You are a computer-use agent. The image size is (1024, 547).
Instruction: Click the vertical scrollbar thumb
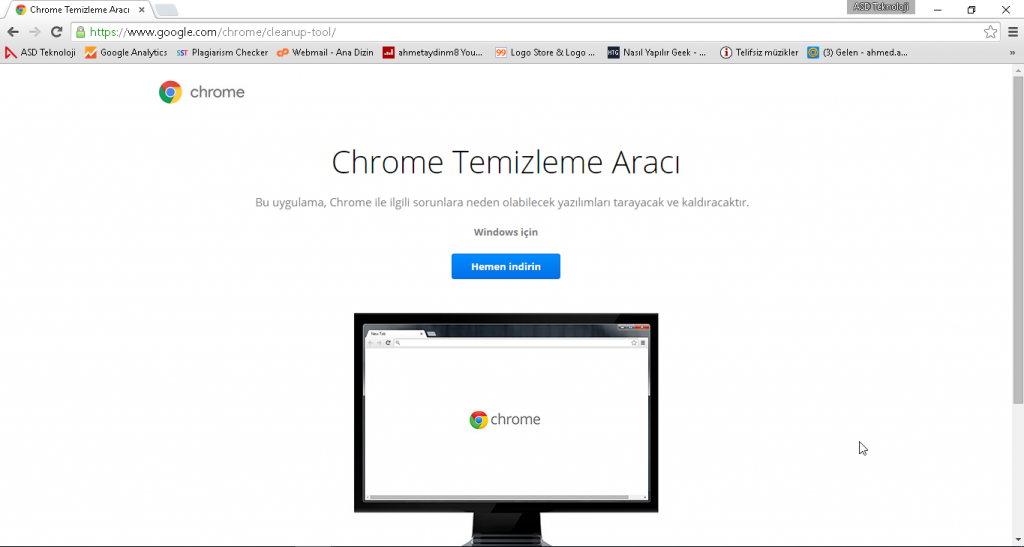(1018, 240)
